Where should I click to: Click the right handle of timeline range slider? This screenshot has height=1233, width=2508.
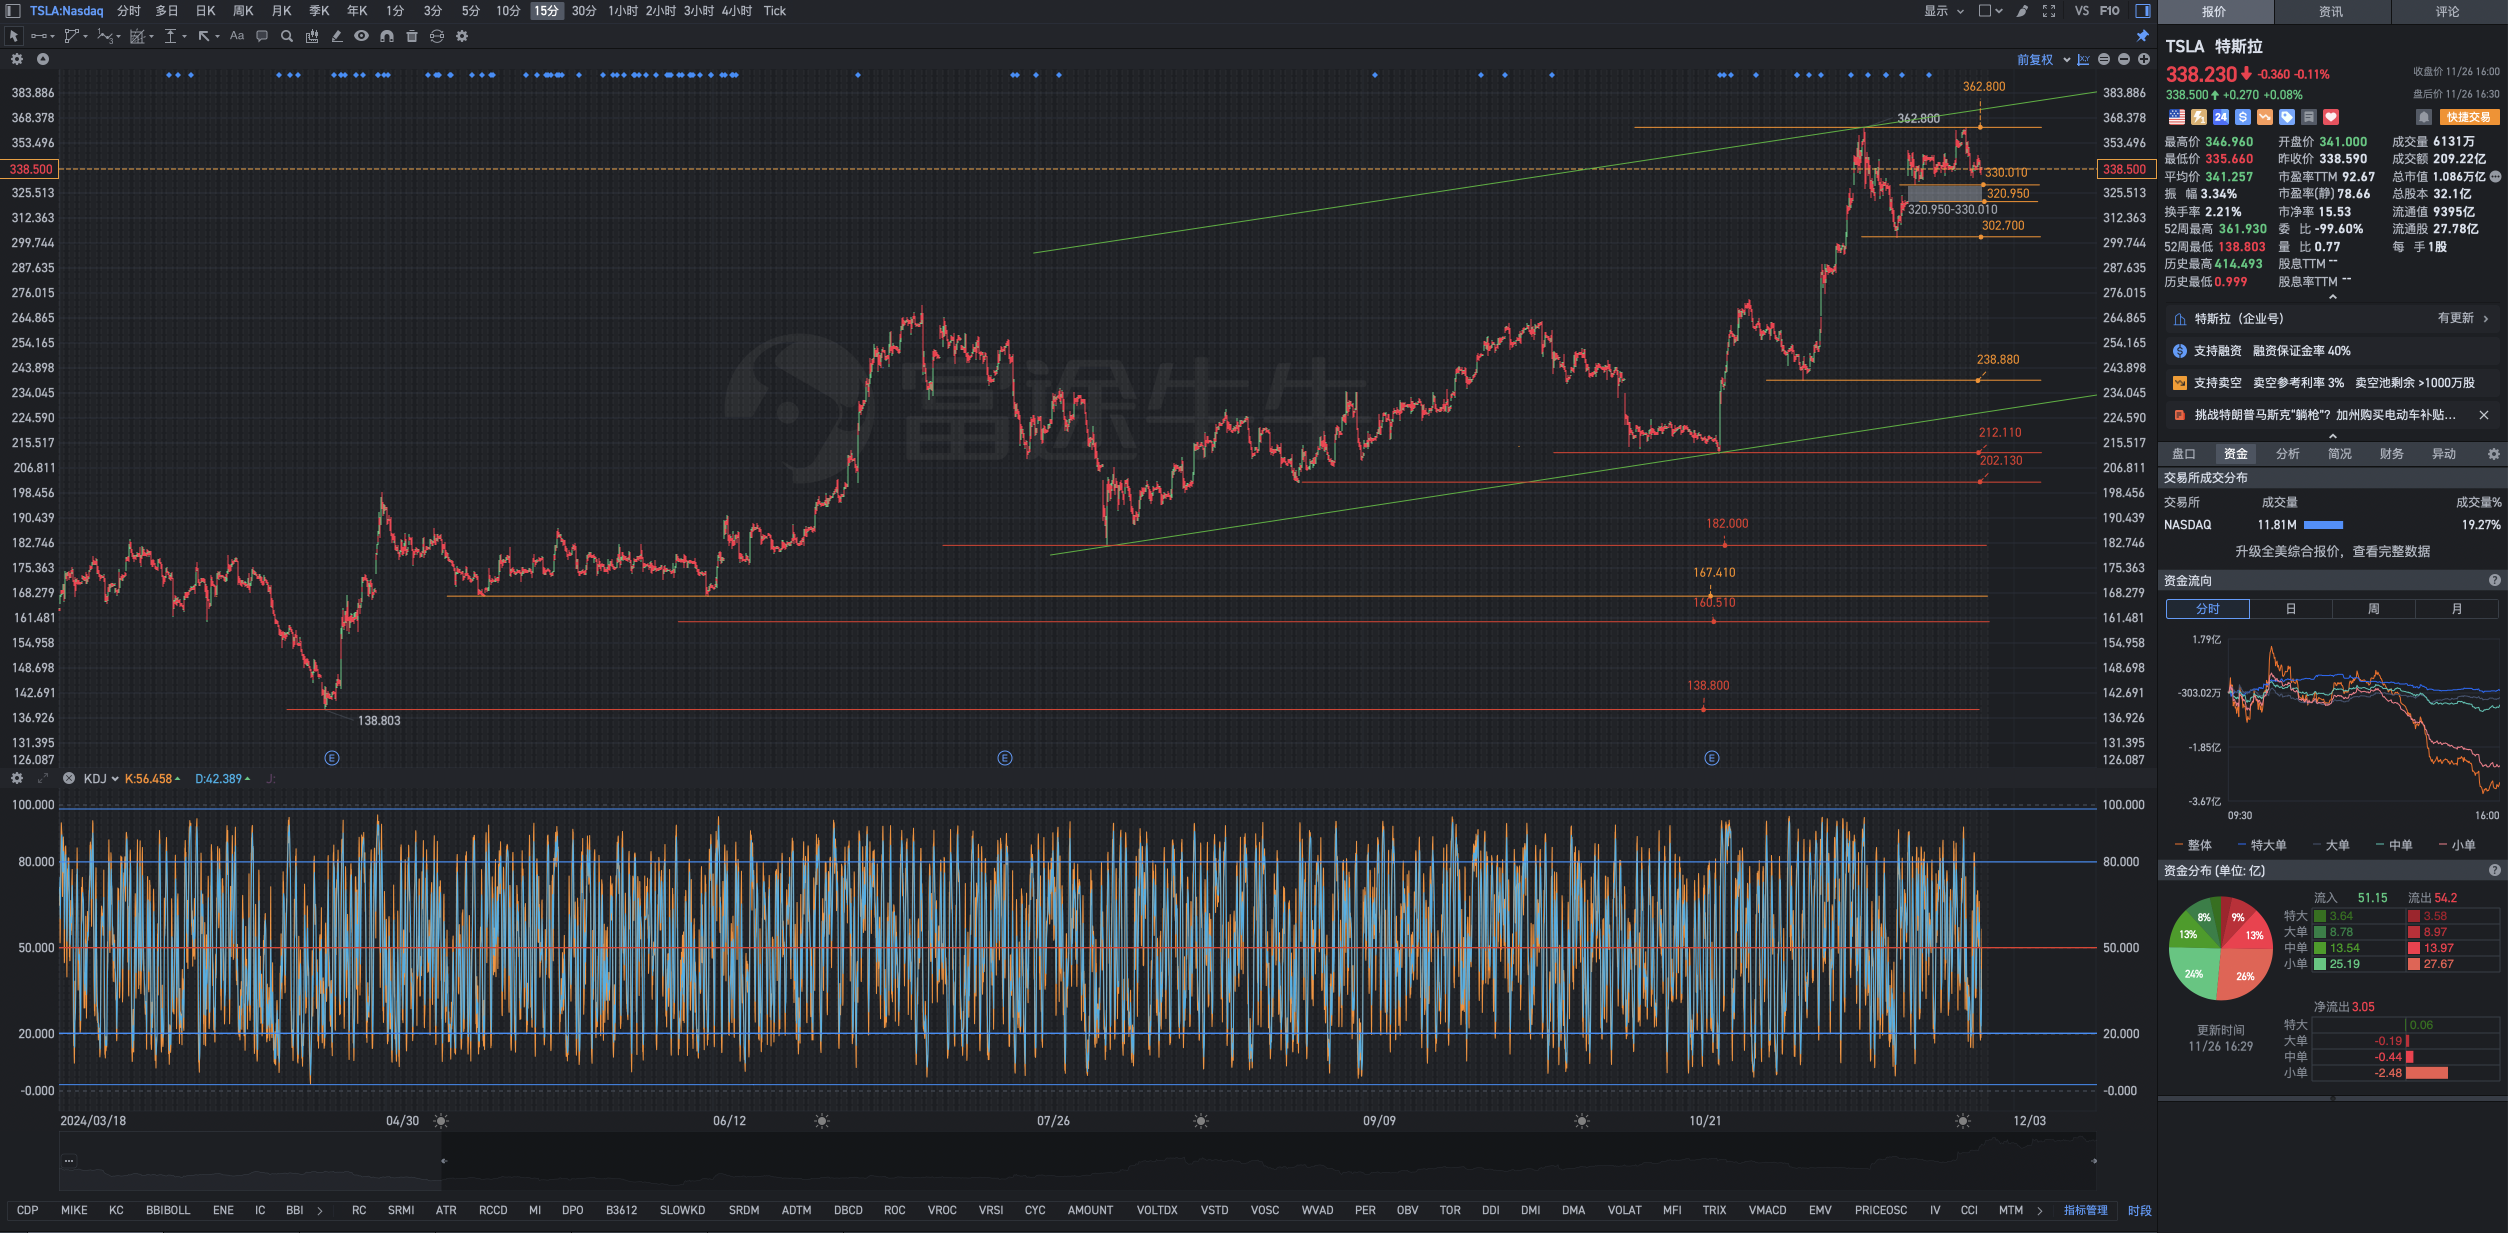2094,1161
